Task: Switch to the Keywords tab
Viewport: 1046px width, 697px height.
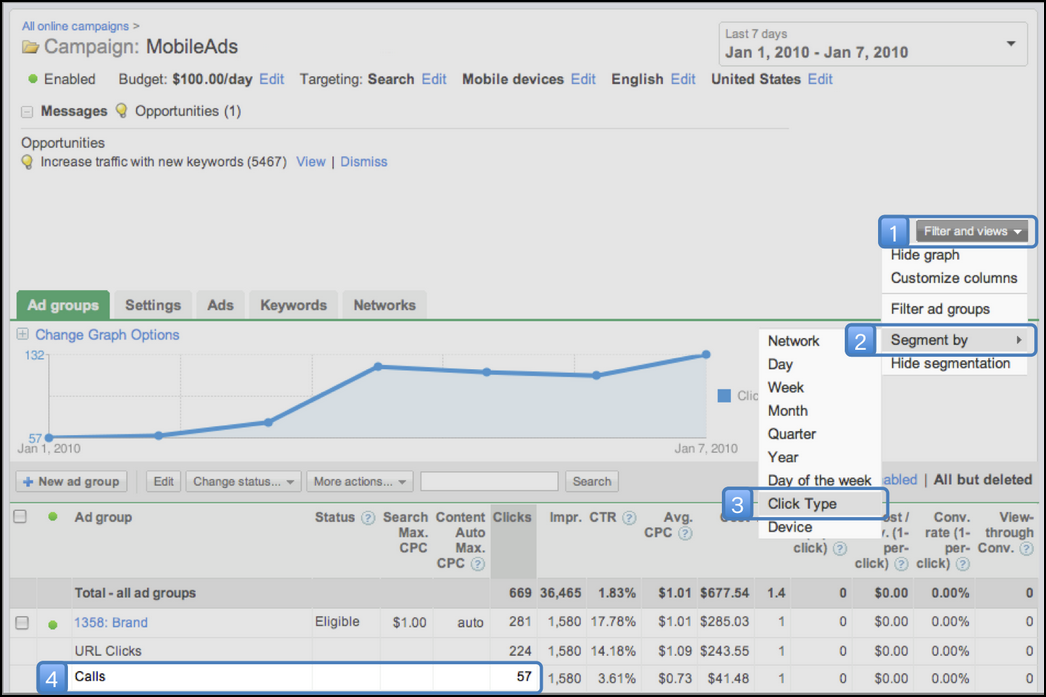Action: (293, 305)
